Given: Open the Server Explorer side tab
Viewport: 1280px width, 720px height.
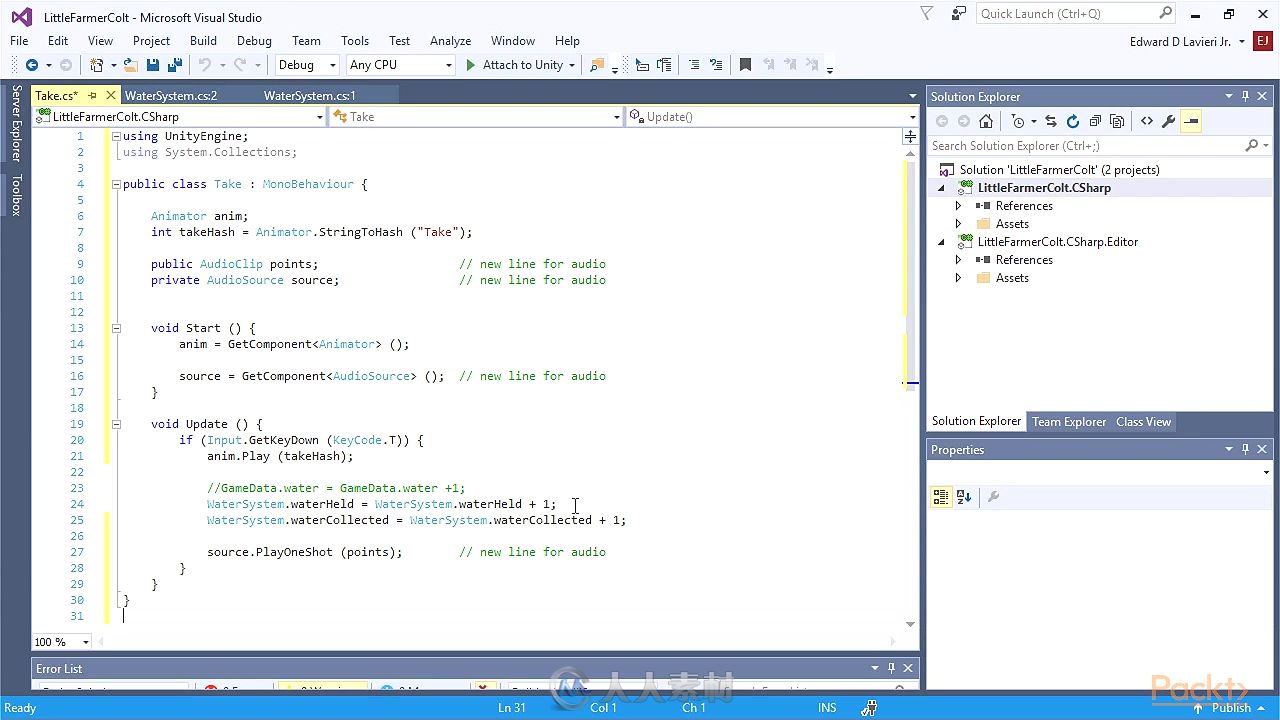Looking at the screenshot, I should pos(16,123).
